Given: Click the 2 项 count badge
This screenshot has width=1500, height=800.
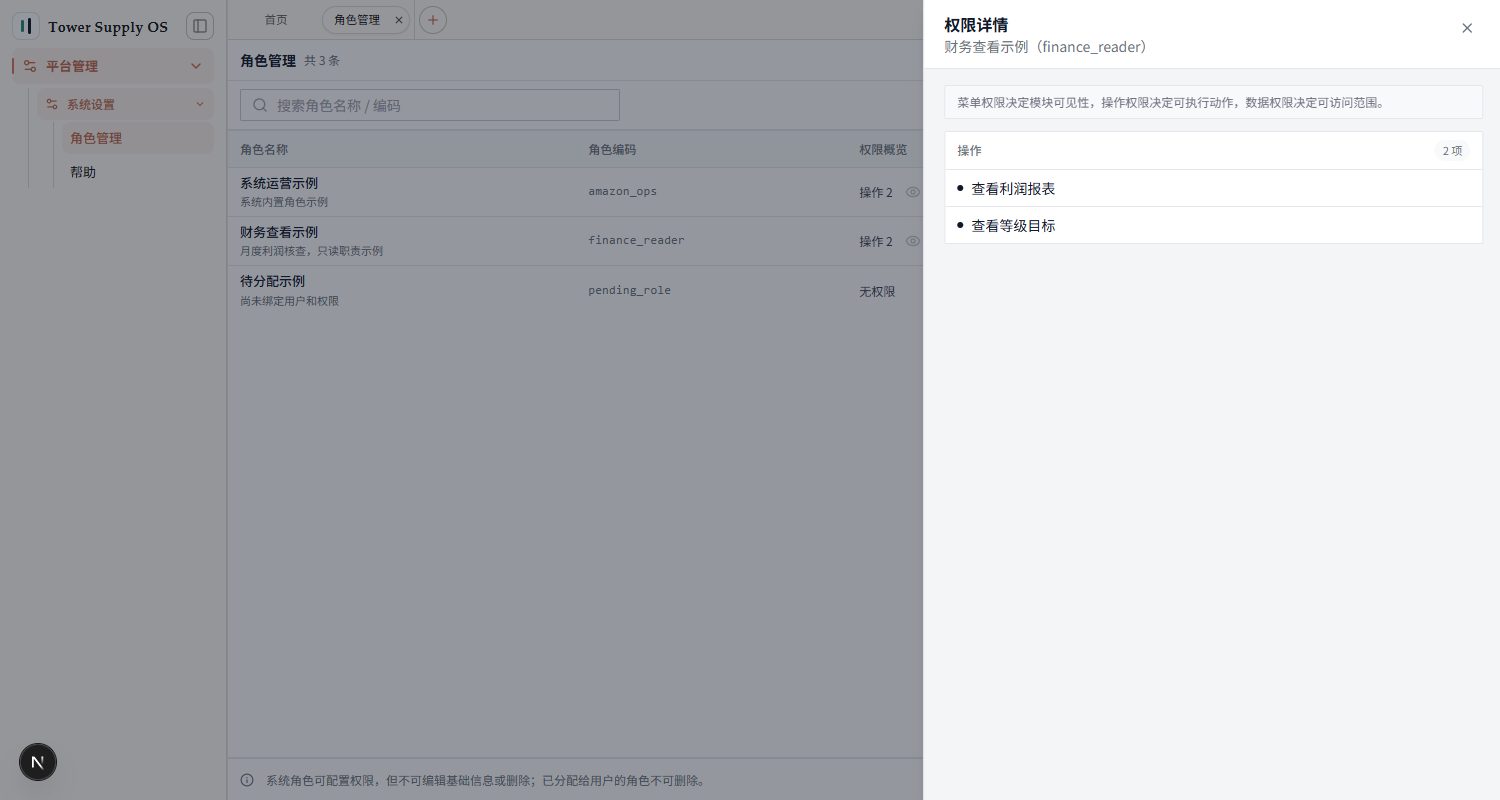Looking at the screenshot, I should click(x=1452, y=151).
